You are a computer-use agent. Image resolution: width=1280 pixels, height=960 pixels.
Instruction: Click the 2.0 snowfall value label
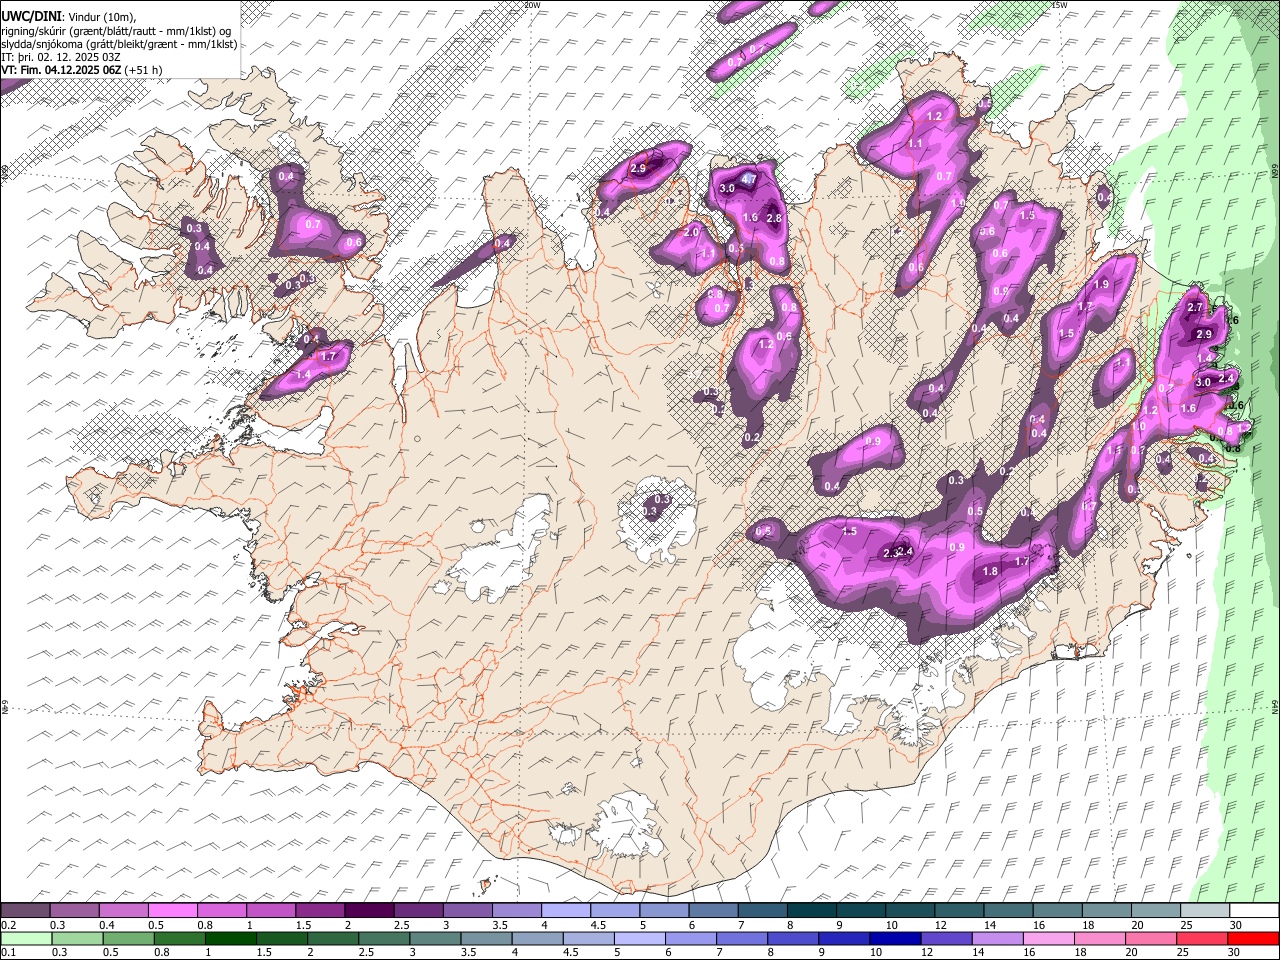coord(691,232)
